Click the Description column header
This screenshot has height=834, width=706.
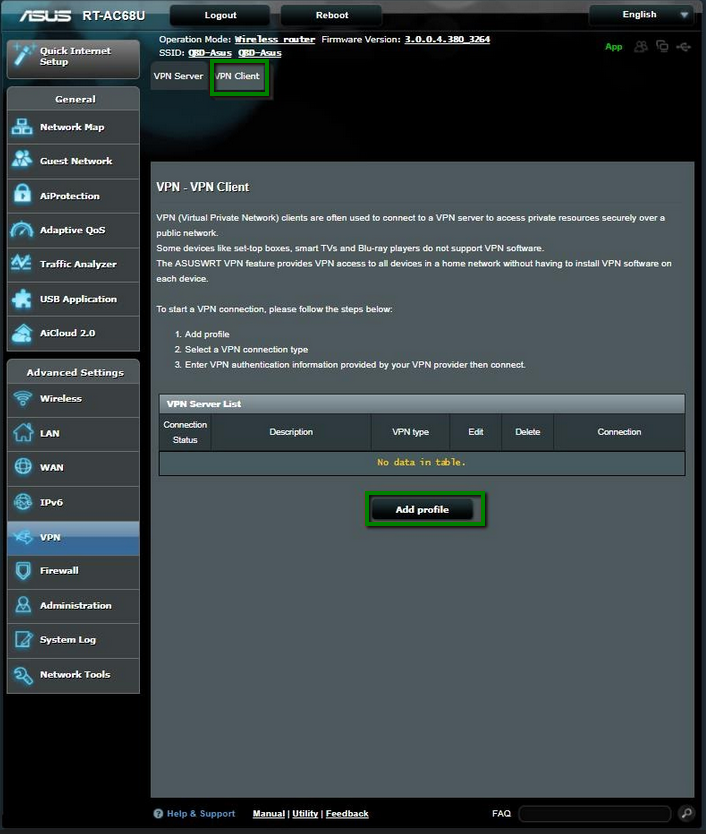291,432
